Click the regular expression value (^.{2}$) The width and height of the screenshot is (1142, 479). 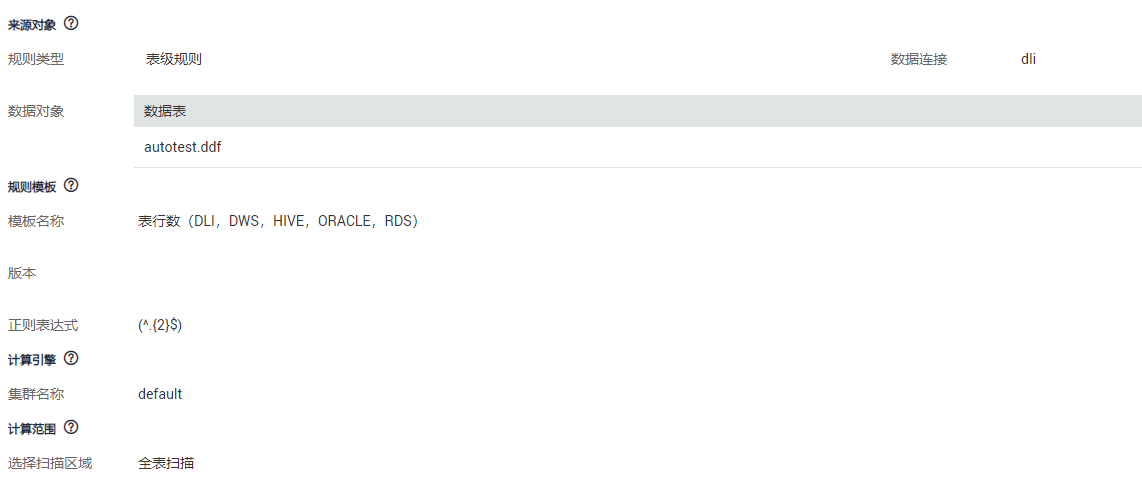click(160, 325)
